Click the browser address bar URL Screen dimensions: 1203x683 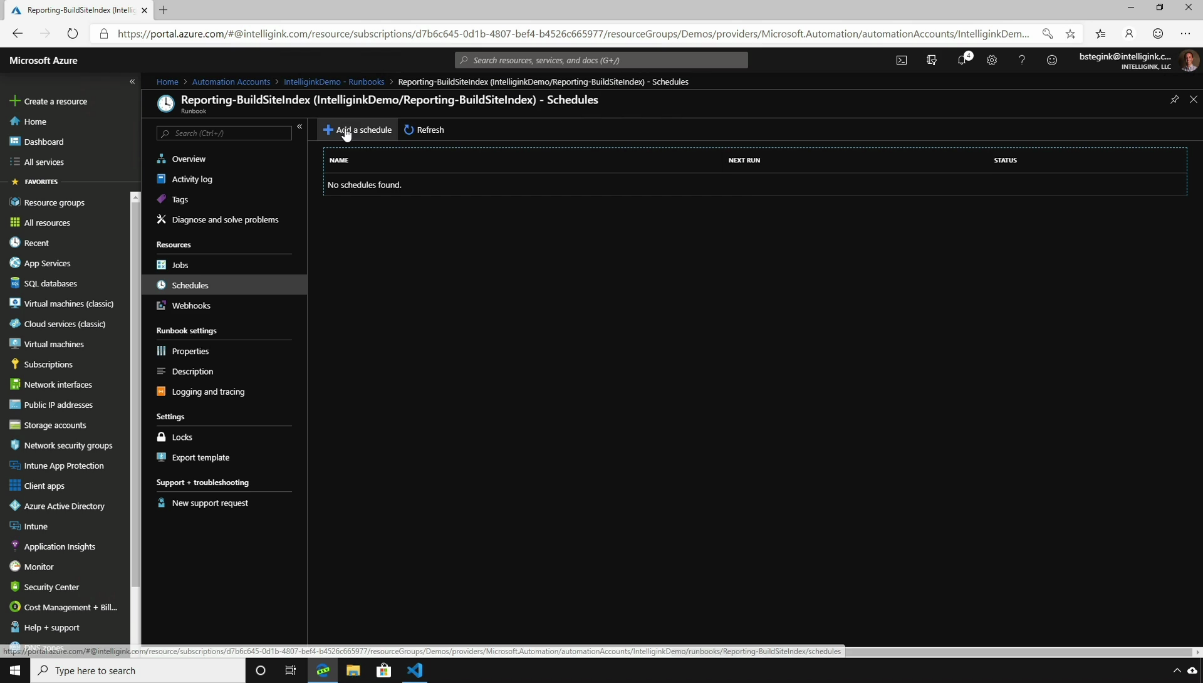573,33
